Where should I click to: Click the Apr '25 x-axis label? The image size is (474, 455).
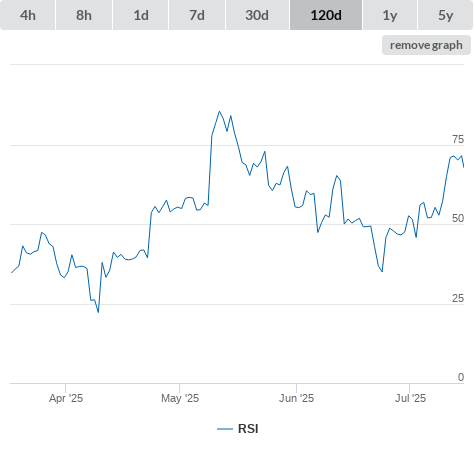pyautogui.click(x=66, y=398)
